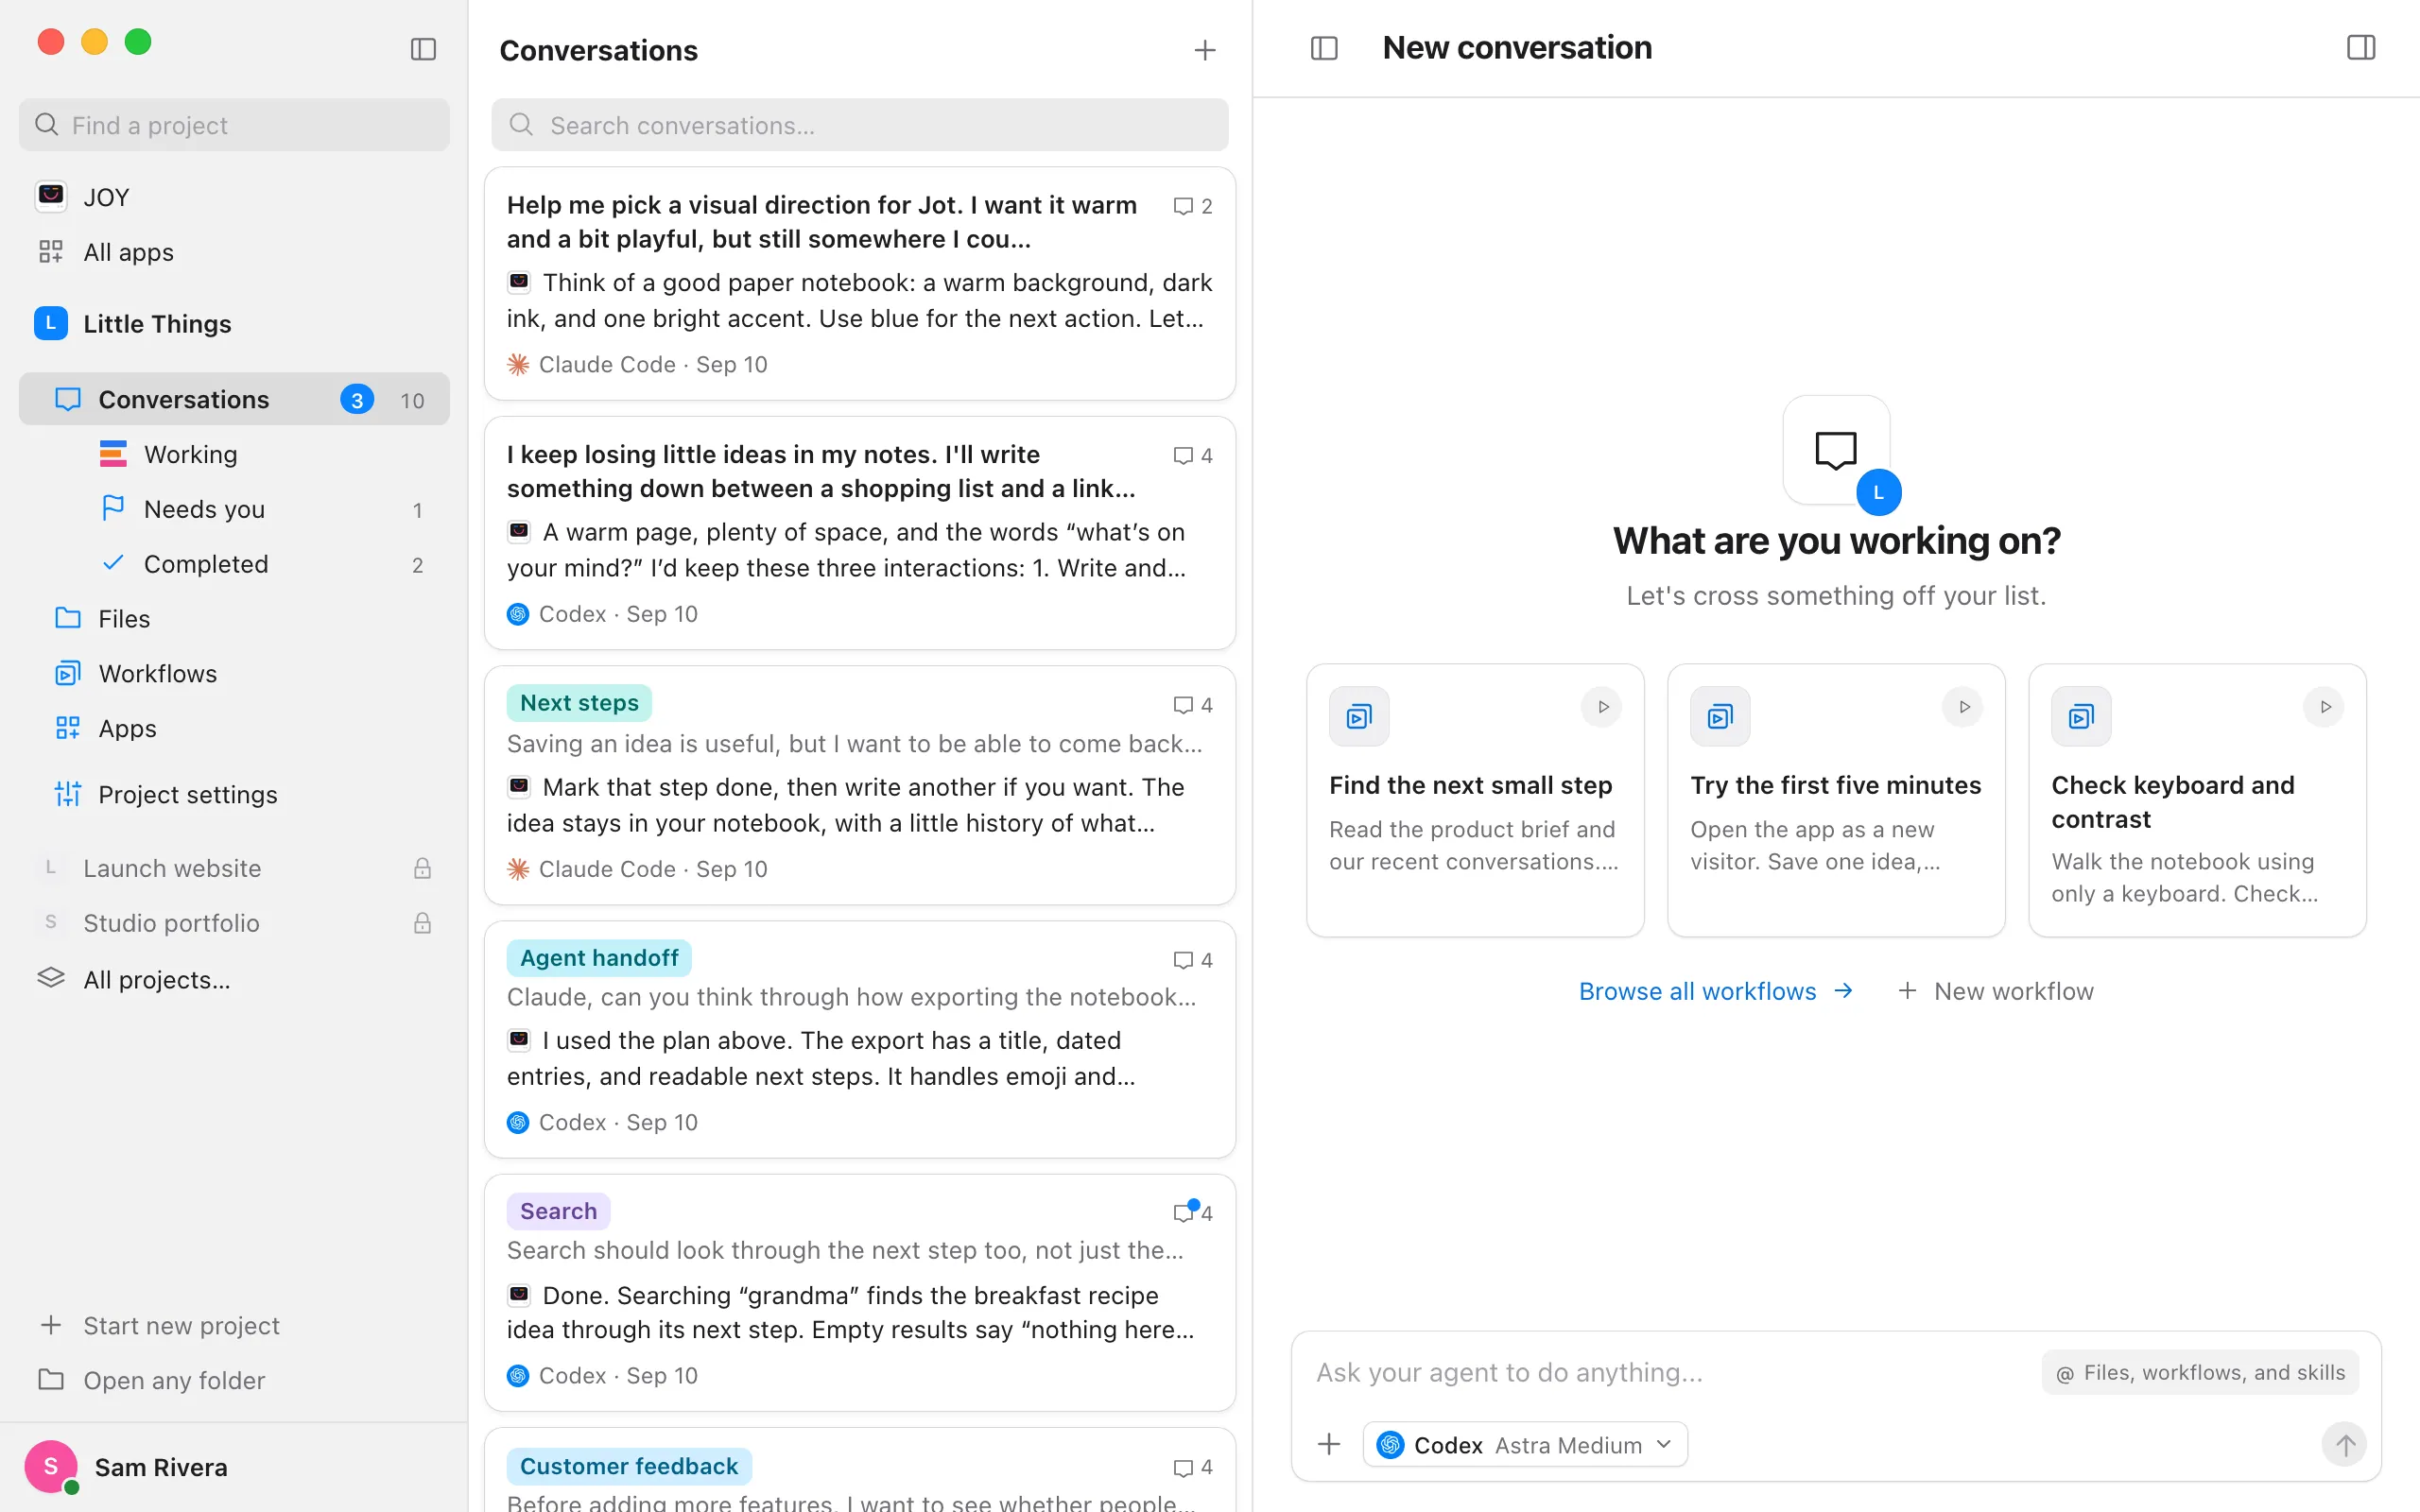Play the Check keyboard and contrast workflow
This screenshot has width=2420, height=1512.
2324,707
